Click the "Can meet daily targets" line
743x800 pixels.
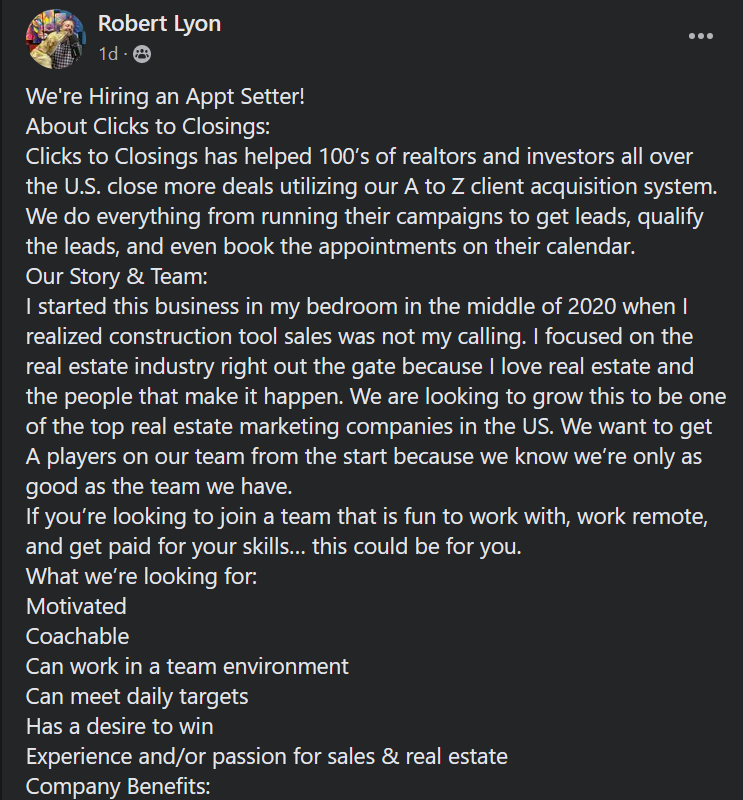(x=138, y=696)
